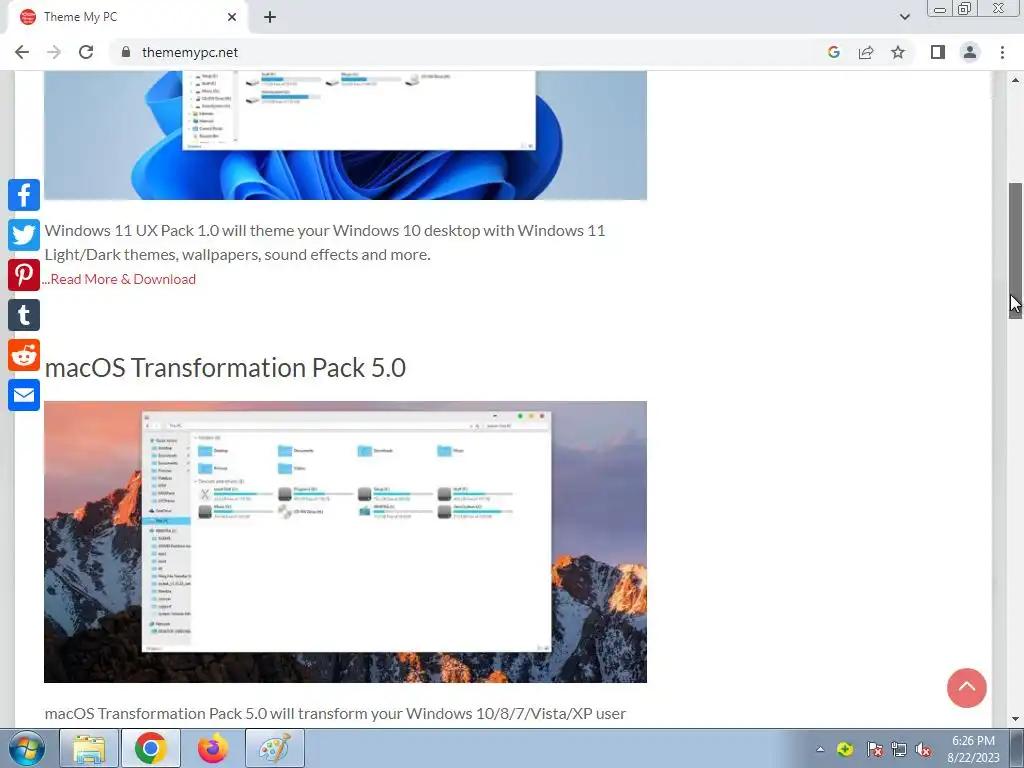The image size is (1024, 768).
Task: Pin the page on Pinterest
Action: tap(24, 275)
